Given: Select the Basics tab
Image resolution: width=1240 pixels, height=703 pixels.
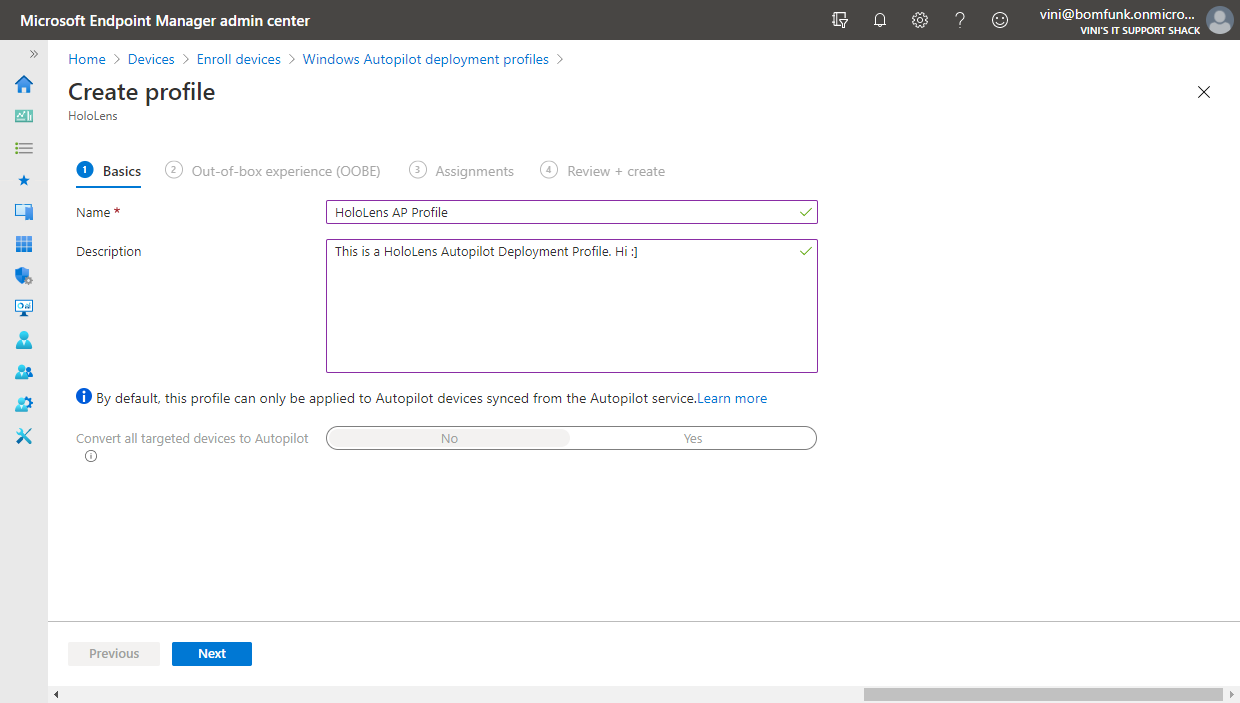Looking at the screenshot, I should [109, 171].
